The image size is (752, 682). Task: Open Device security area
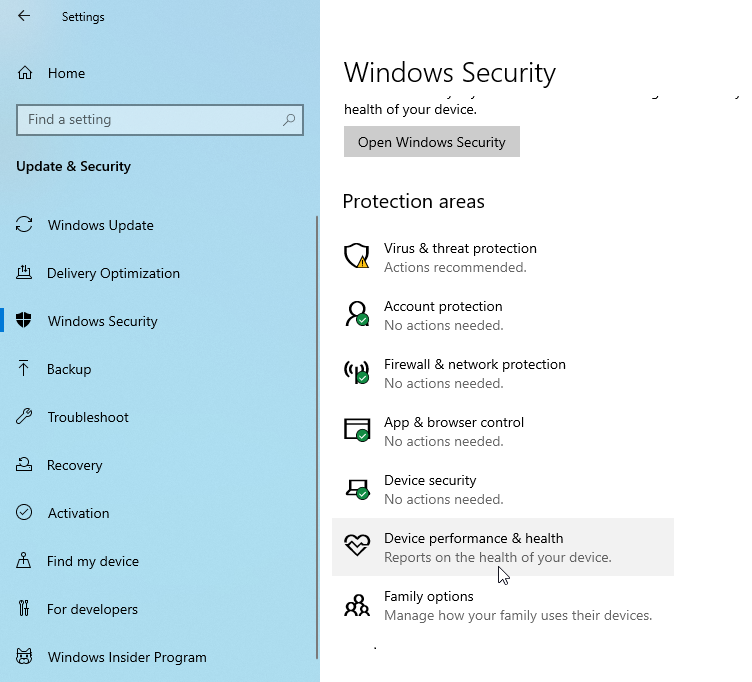503,489
